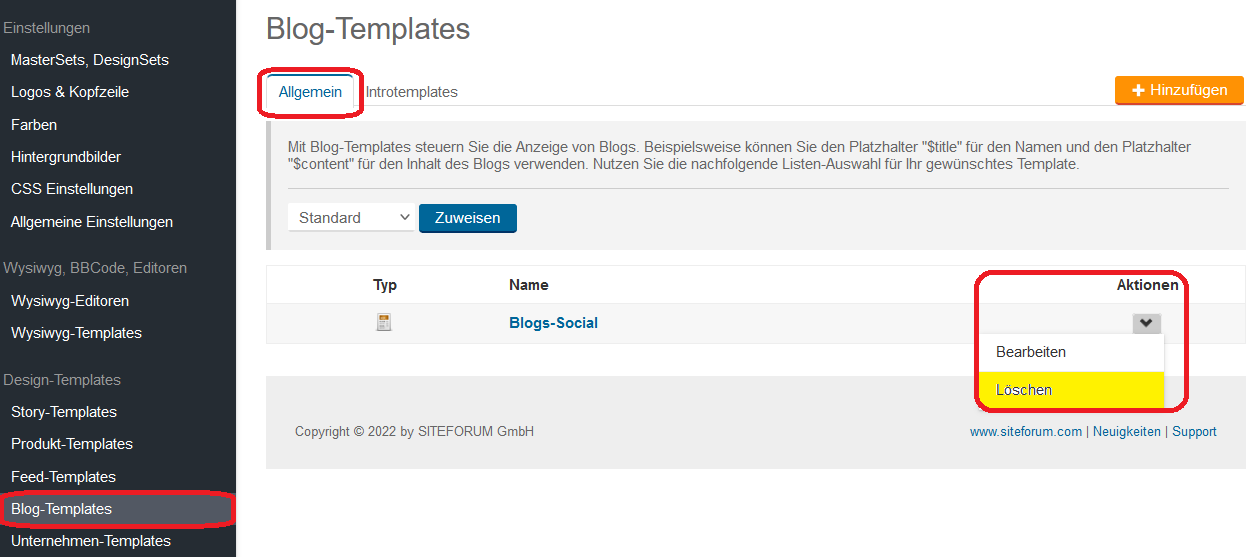Visit the www.siteforum.com footer link
This screenshot has width=1250, height=557.
click(x=1025, y=432)
